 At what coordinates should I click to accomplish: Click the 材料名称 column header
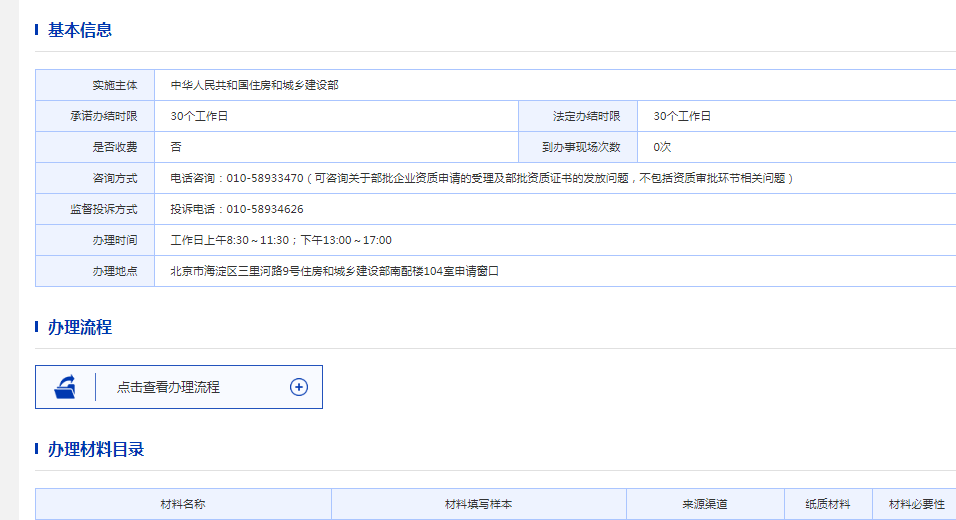point(183,504)
